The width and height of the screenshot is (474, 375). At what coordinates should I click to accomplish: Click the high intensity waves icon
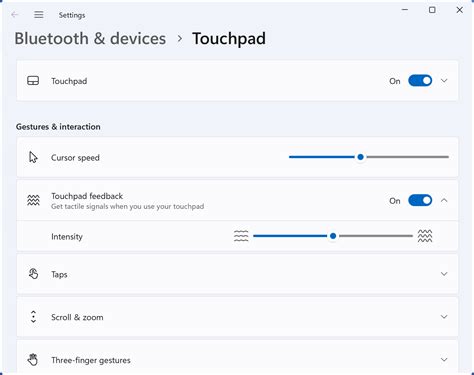coord(425,236)
